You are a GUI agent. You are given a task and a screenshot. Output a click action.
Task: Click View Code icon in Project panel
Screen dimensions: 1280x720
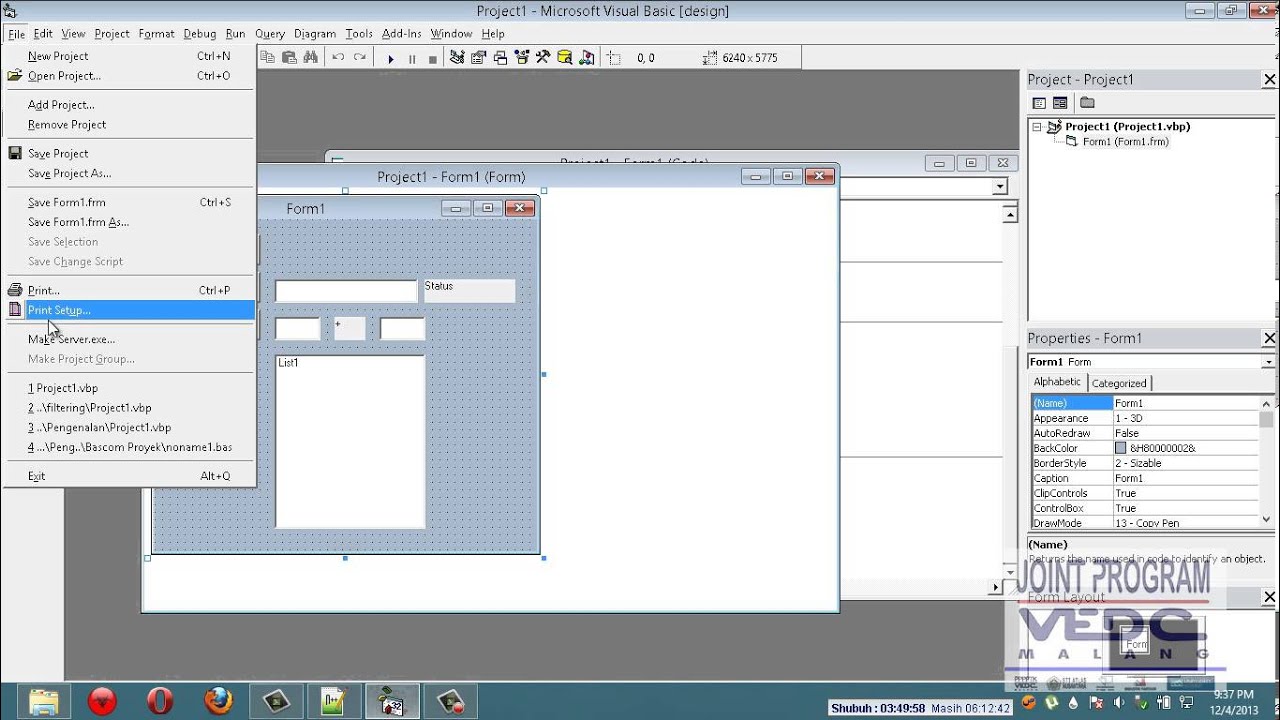pos(1039,103)
